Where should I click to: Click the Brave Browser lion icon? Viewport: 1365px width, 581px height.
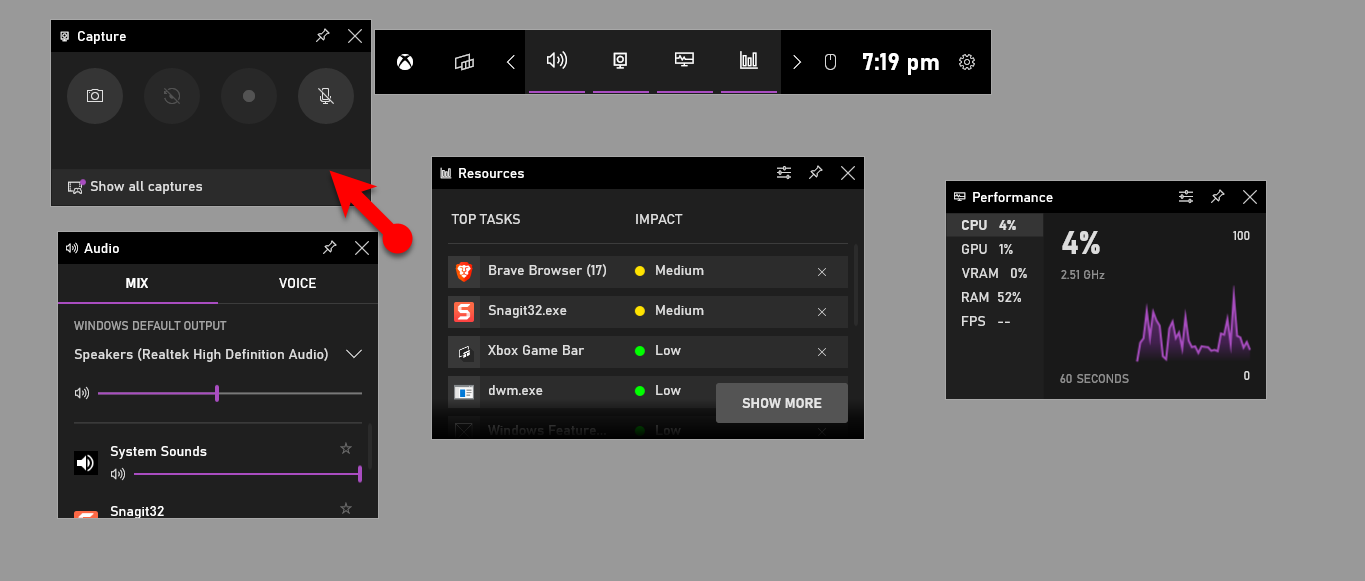[464, 271]
